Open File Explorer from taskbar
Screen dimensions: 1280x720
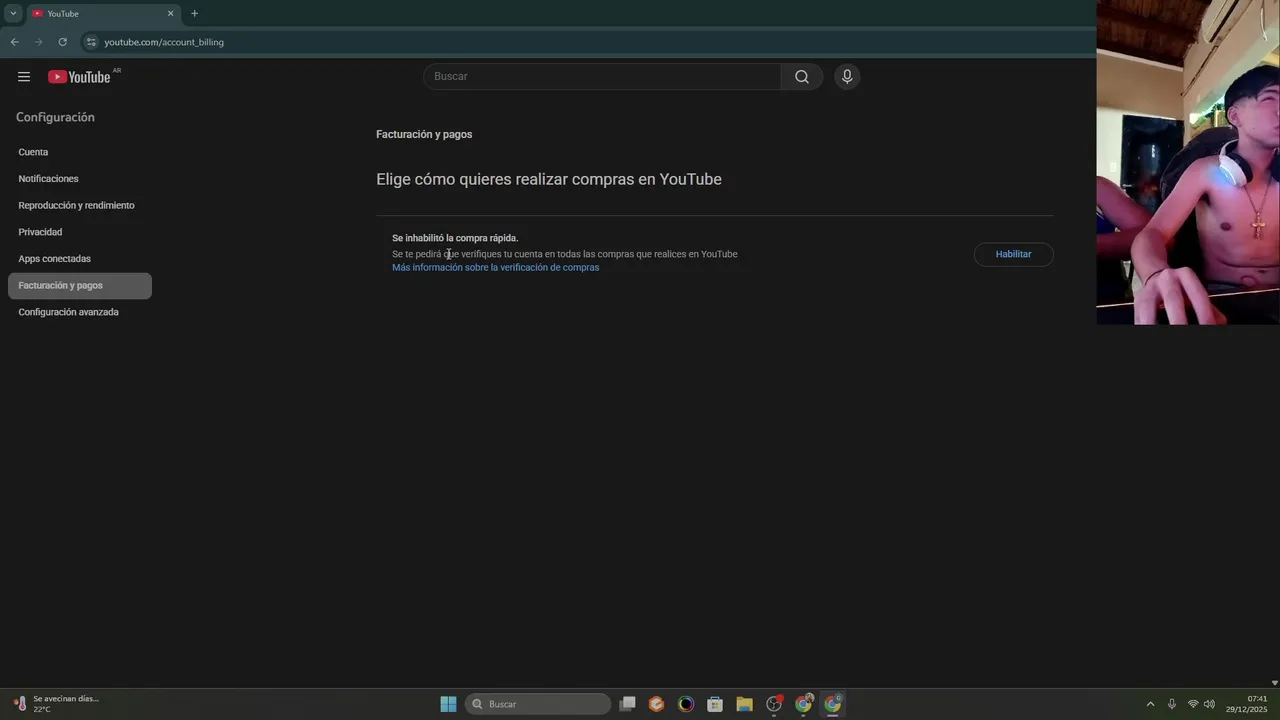tap(744, 704)
